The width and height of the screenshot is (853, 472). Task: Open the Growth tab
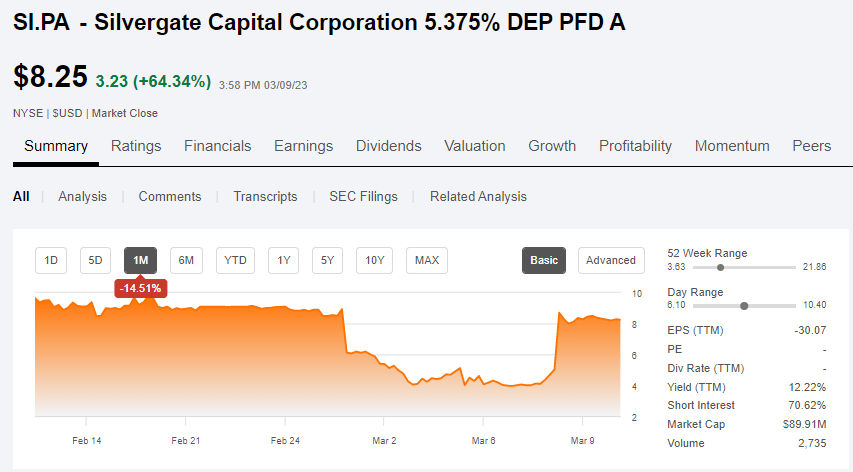click(552, 146)
